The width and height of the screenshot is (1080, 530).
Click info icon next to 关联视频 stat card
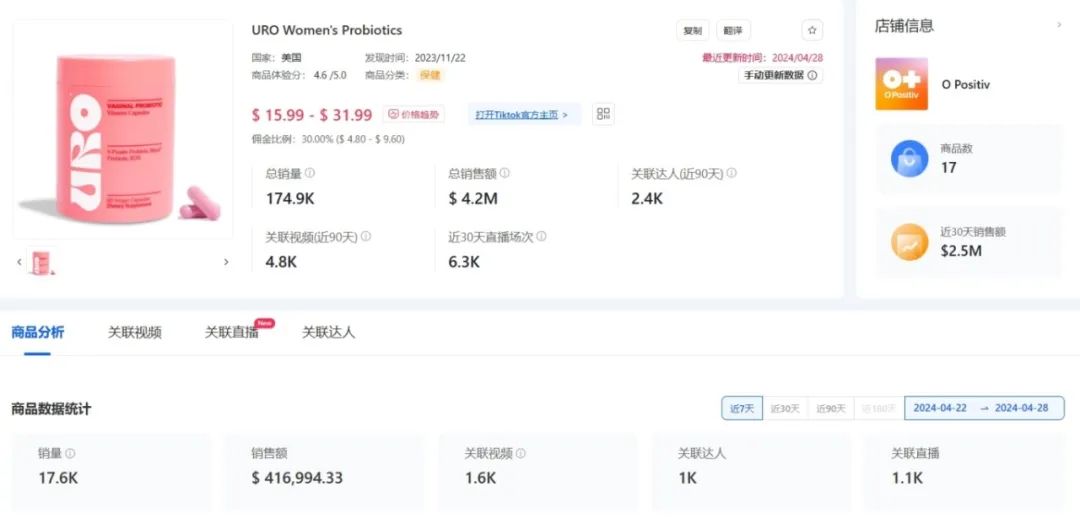tap(521, 453)
